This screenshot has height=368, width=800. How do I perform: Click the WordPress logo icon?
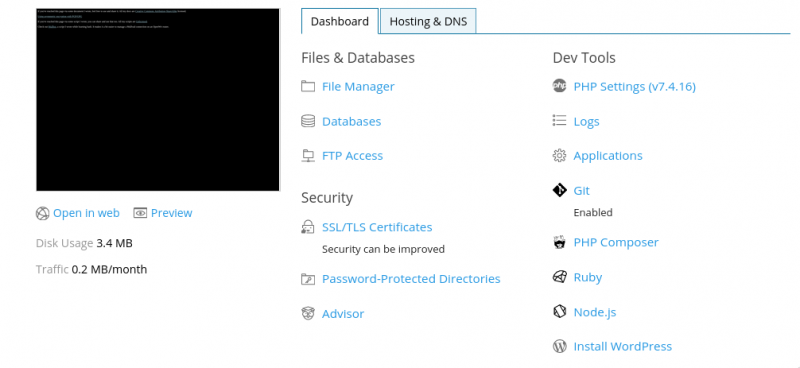tap(560, 346)
